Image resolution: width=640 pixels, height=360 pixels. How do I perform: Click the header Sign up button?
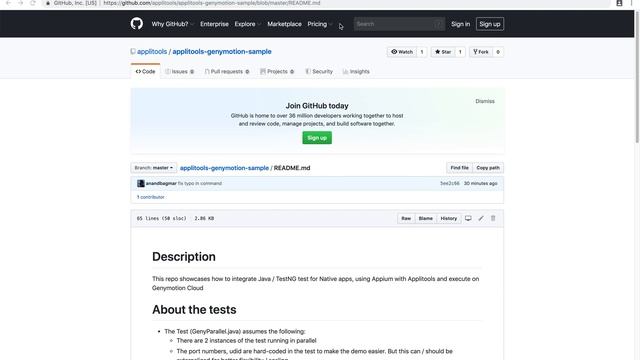pos(490,24)
